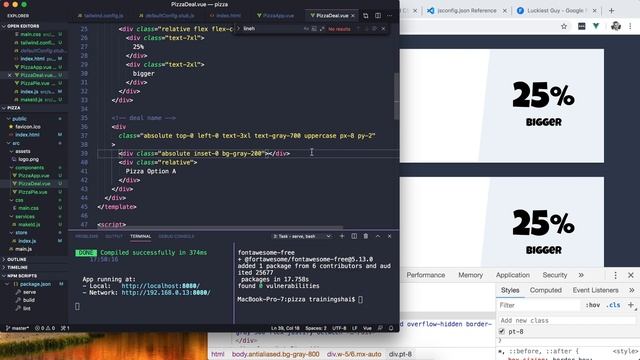Switch to the Problems panel tab
Screen dimensions: 640x360
click(x=87, y=236)
